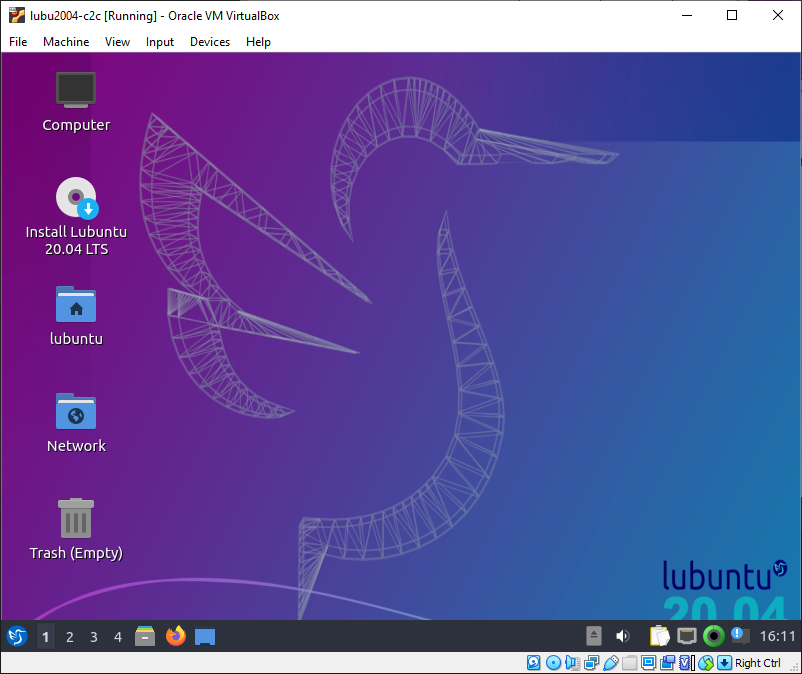Viewport: 802px width, 674px height.
Task: Open the View menu
Action: pos(117,42)
